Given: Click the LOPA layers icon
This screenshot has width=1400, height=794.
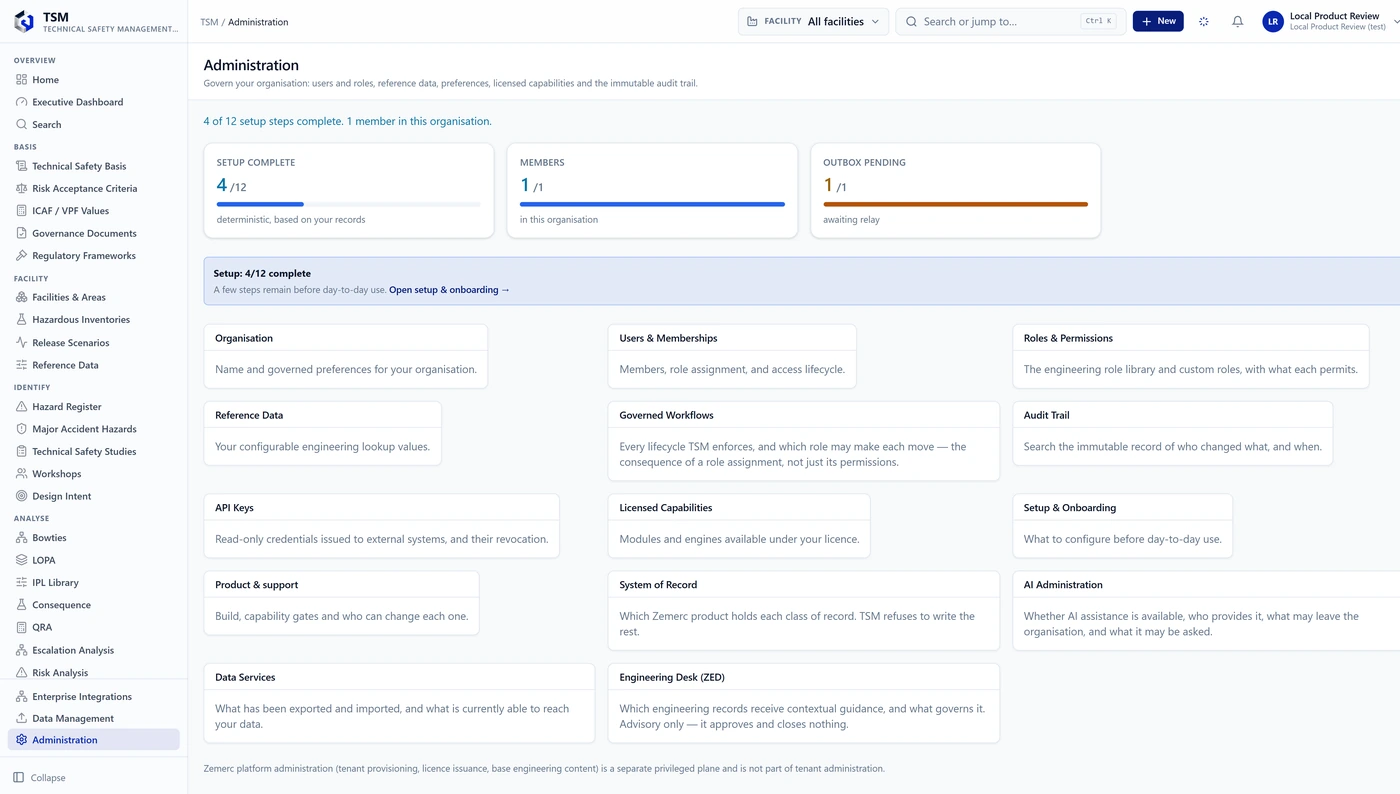Looking at the screenshot, I should click(21, 560).
